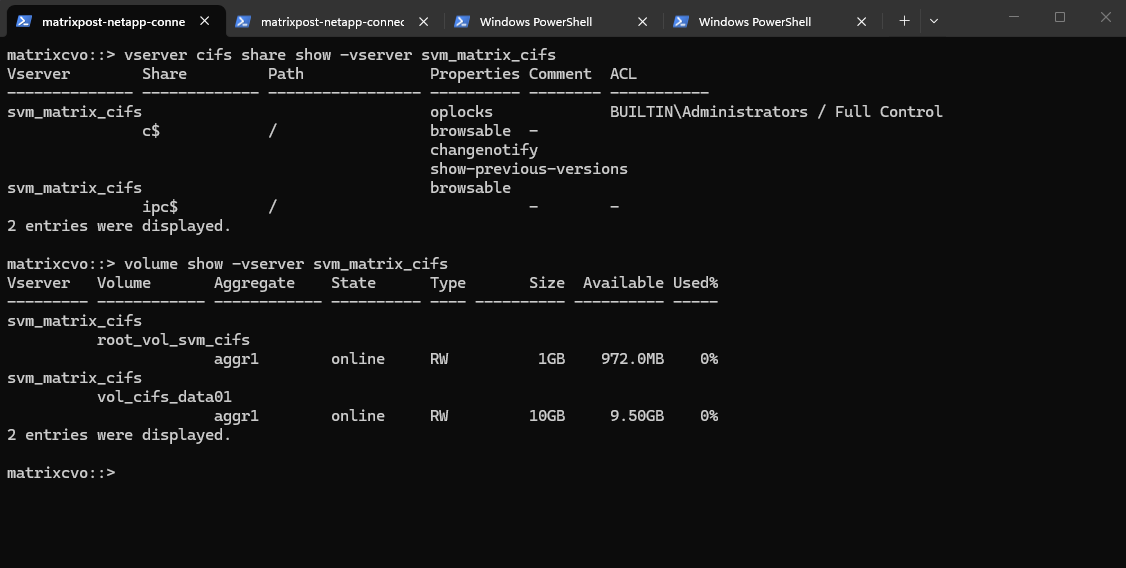This screenshot has height=568, width=1126.
Task: Close the Windows Terminal window
Action: (x=1104, y=17)
